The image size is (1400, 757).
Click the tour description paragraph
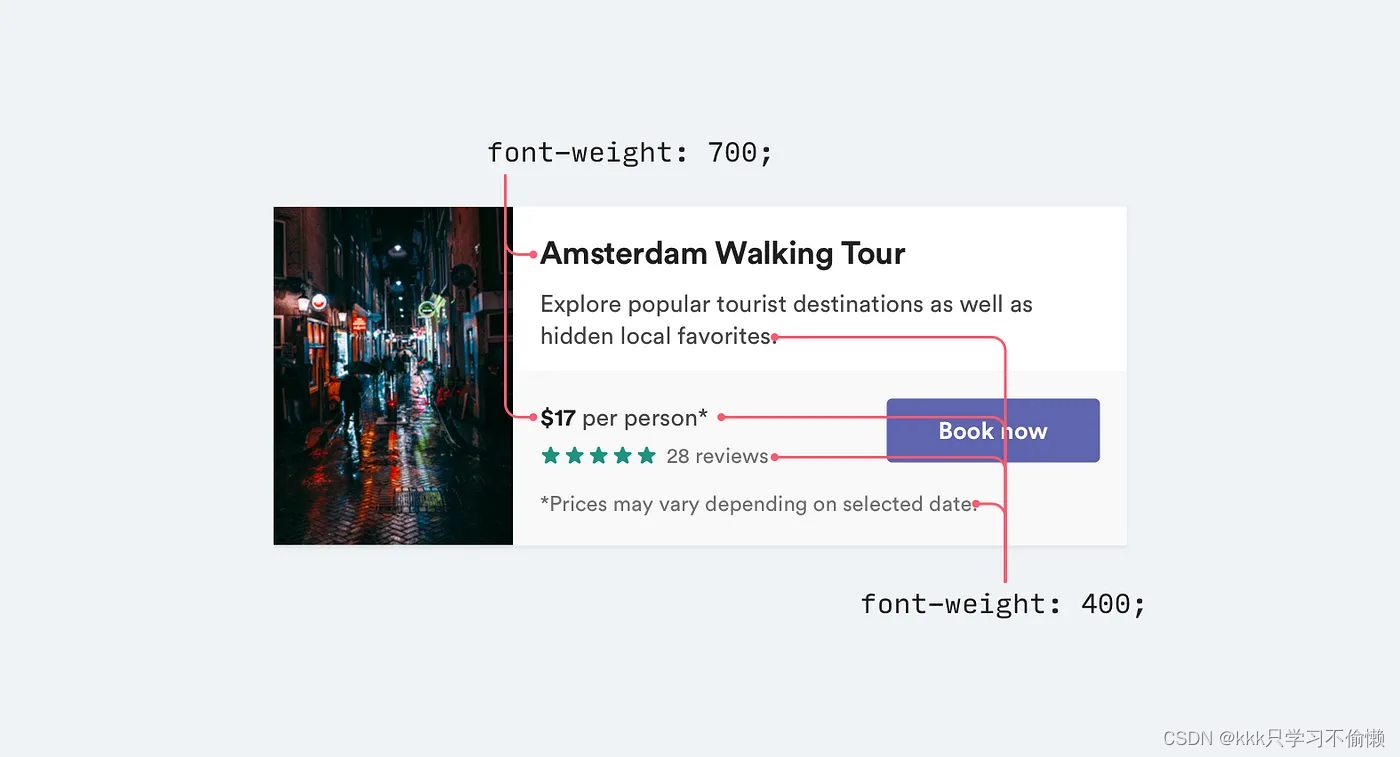[x=786, y=320]
